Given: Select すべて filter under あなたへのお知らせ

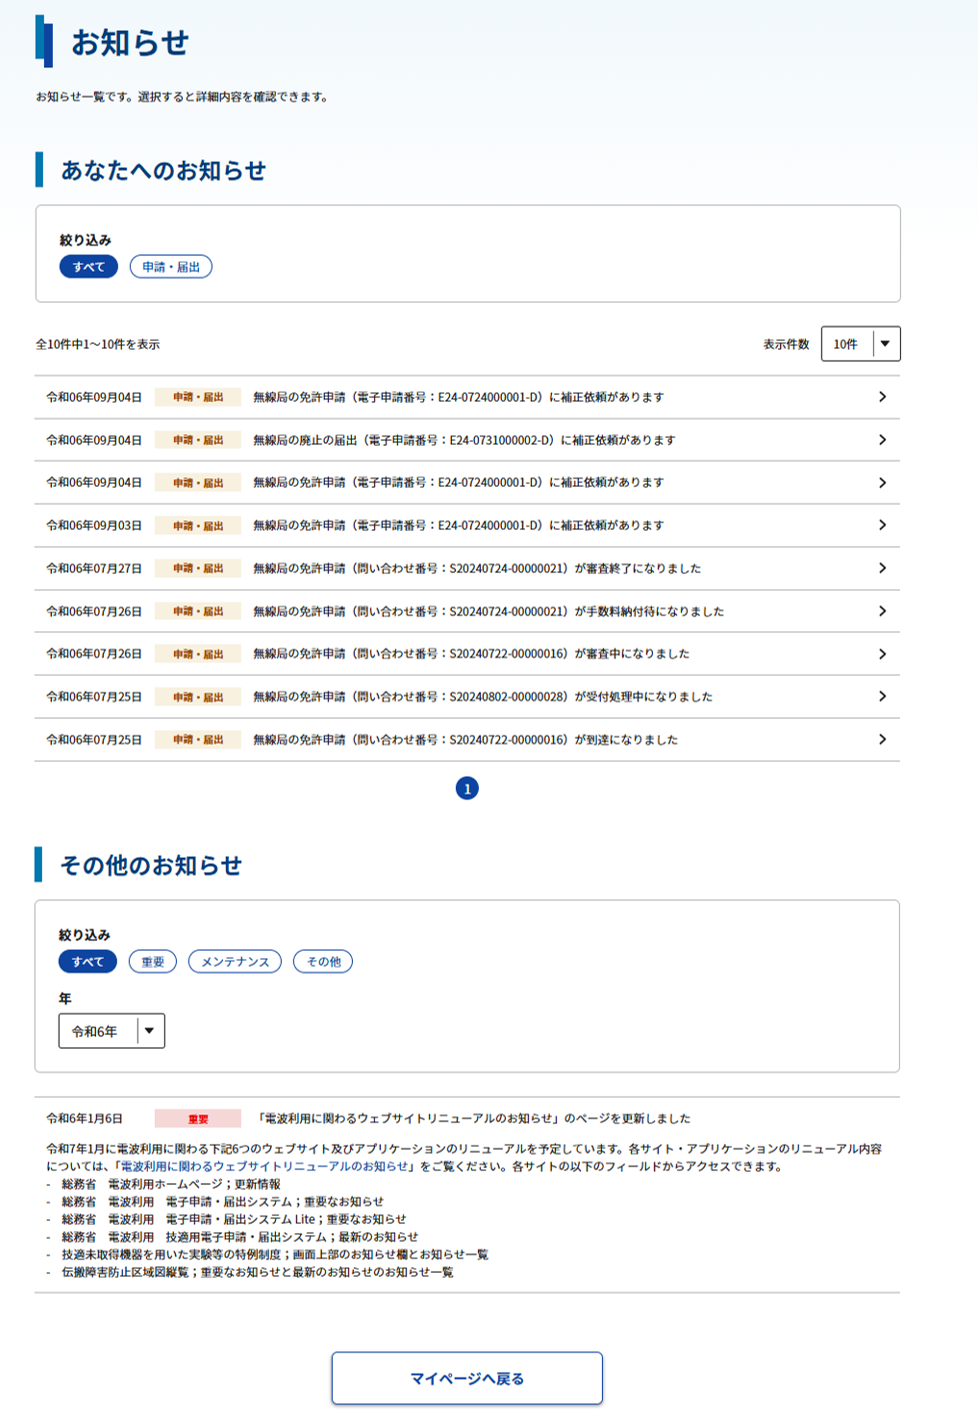Looking at the screenshot, I should [89, 267].
